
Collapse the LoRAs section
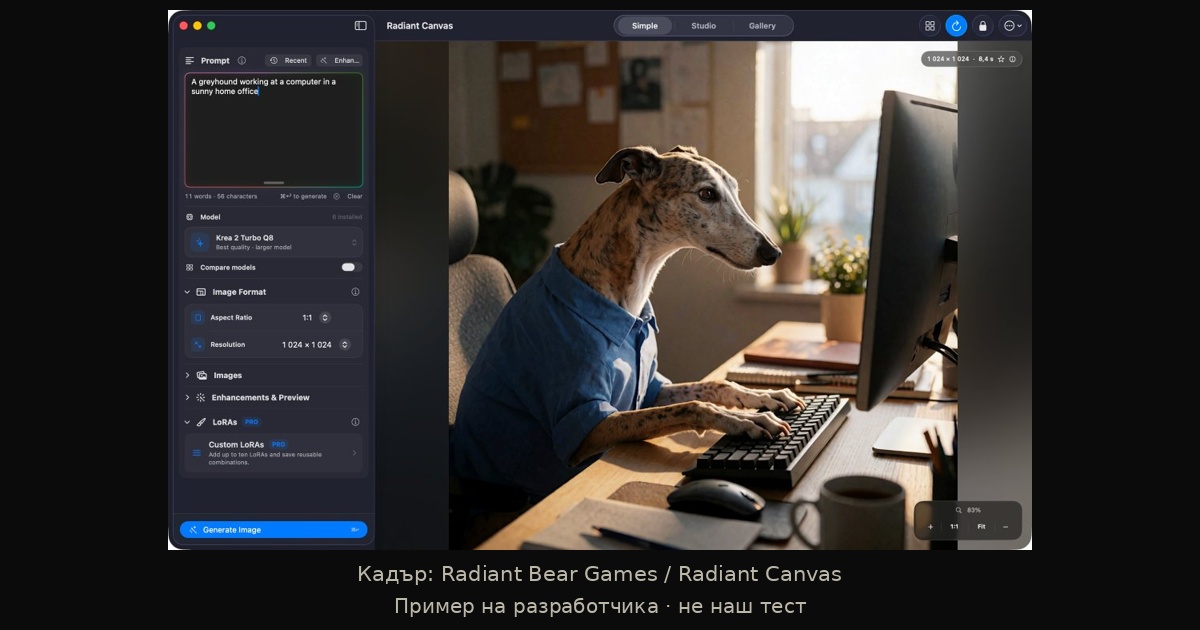click(x=187, y=422)
